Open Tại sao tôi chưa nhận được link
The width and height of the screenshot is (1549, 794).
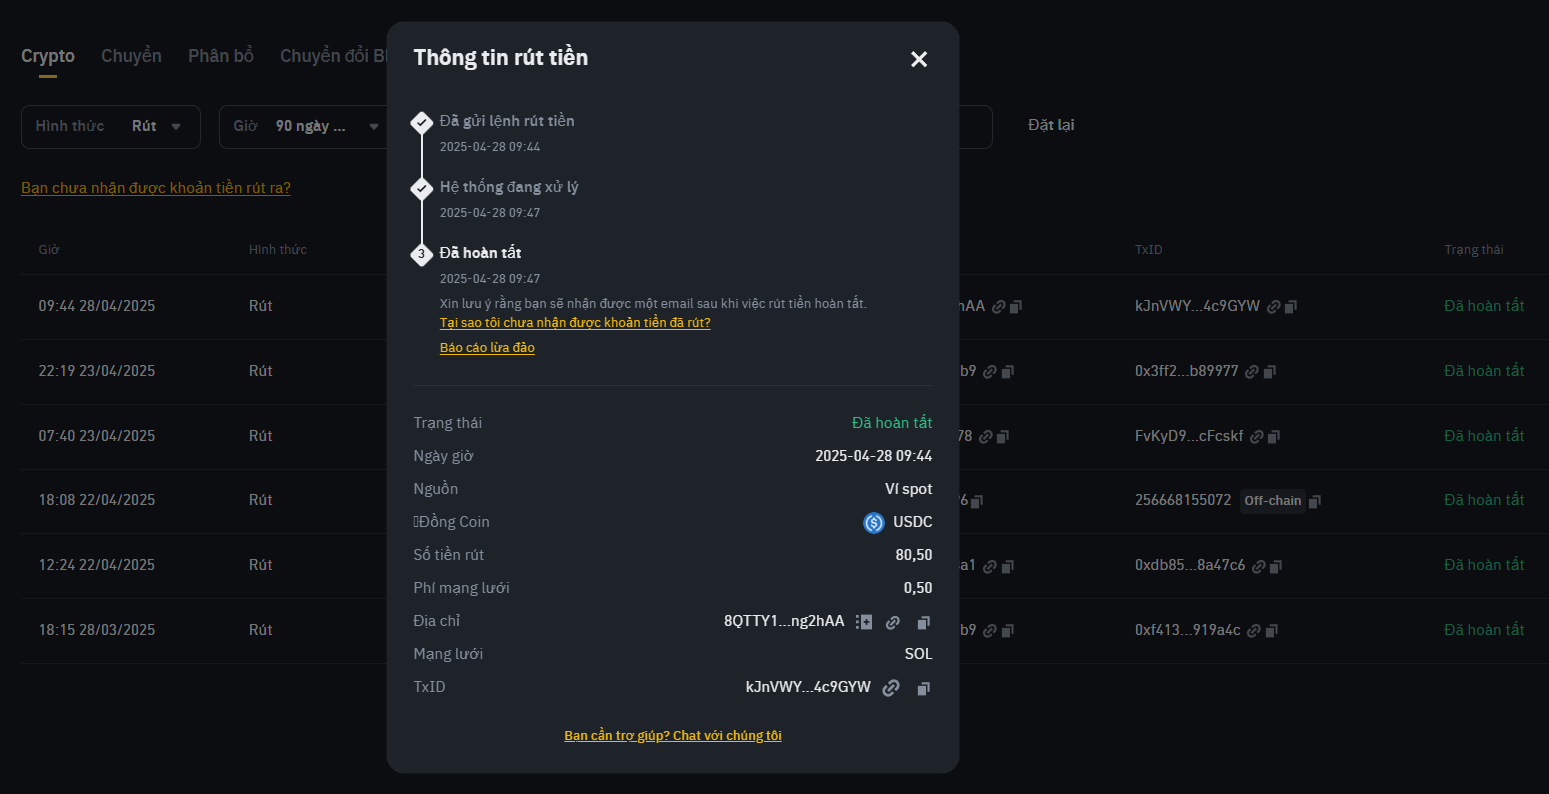pyautogui.click(x=575, y=323)
